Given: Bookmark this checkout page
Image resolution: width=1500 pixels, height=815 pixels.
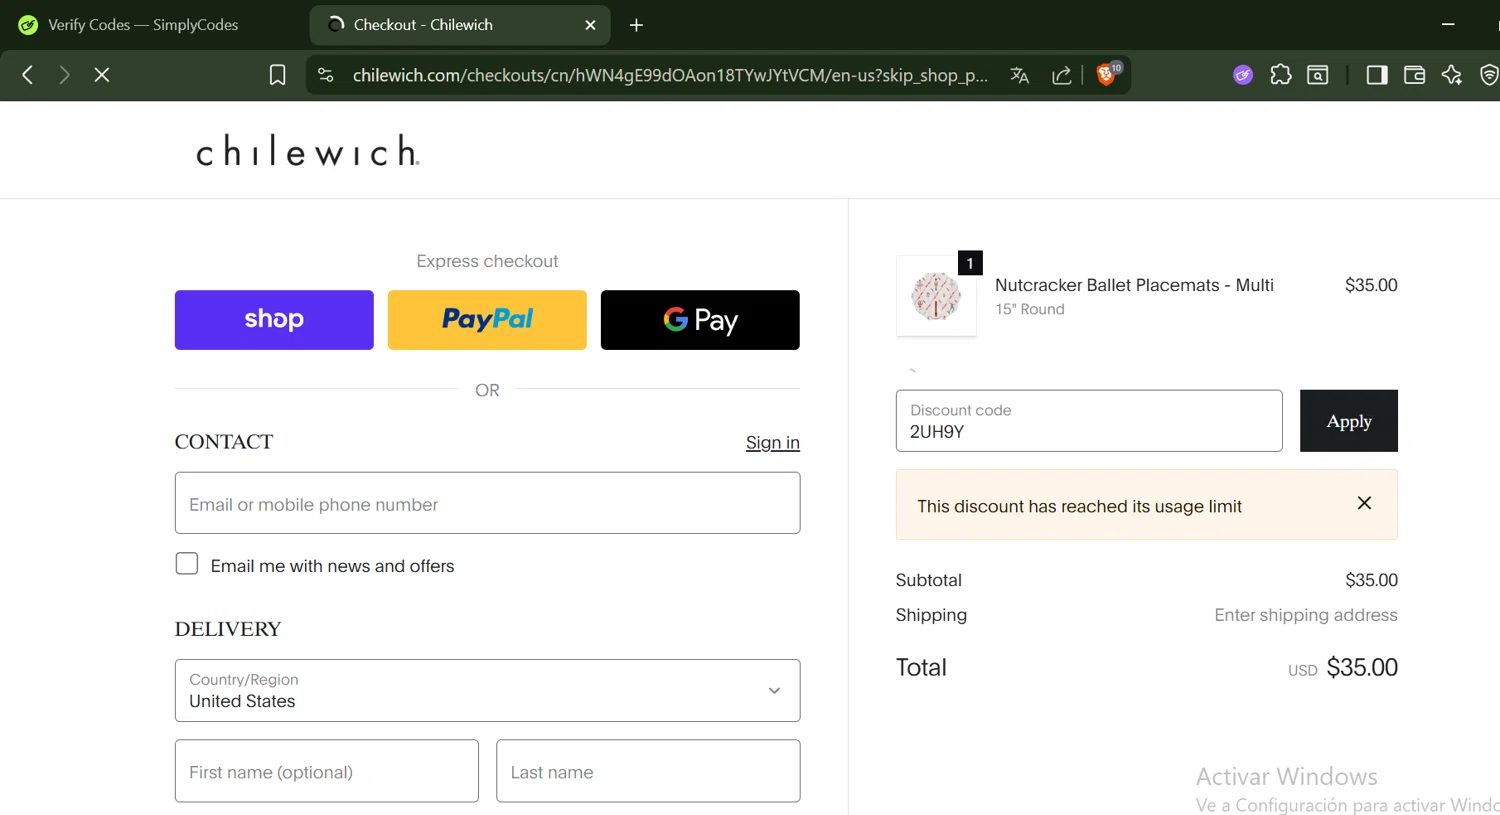Looking at the screenshot, I should click(x=278, y=75).
